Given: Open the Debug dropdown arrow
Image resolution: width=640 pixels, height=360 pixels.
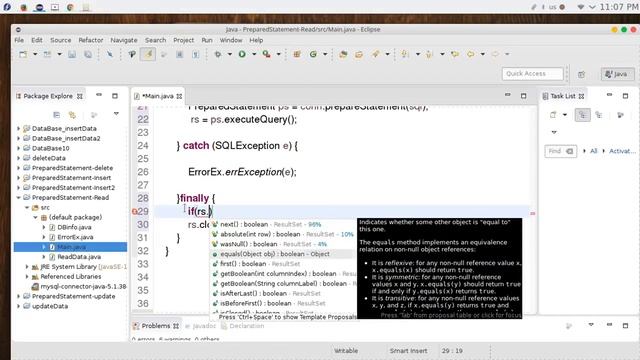Looking at the screenshot, I should tap(229, 54).
